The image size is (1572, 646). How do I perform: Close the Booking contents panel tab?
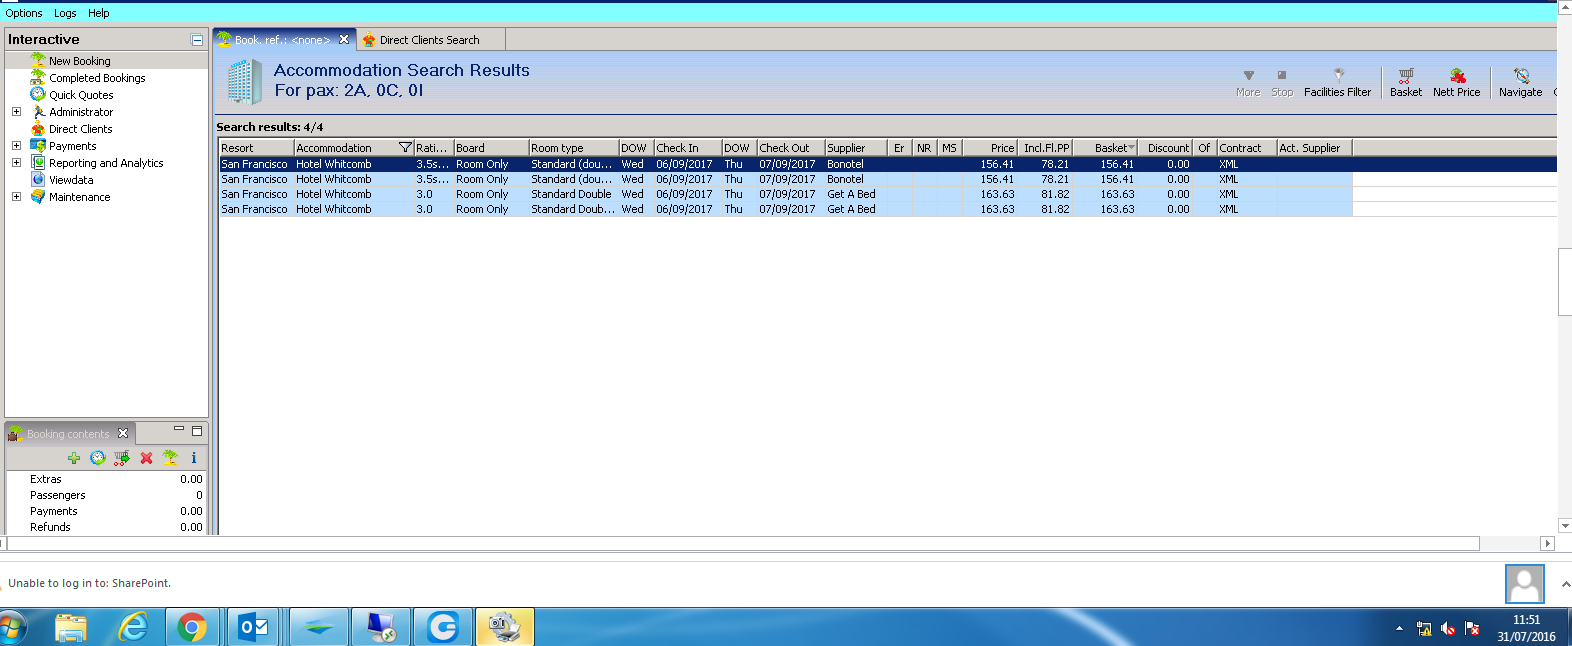point(123,433)
